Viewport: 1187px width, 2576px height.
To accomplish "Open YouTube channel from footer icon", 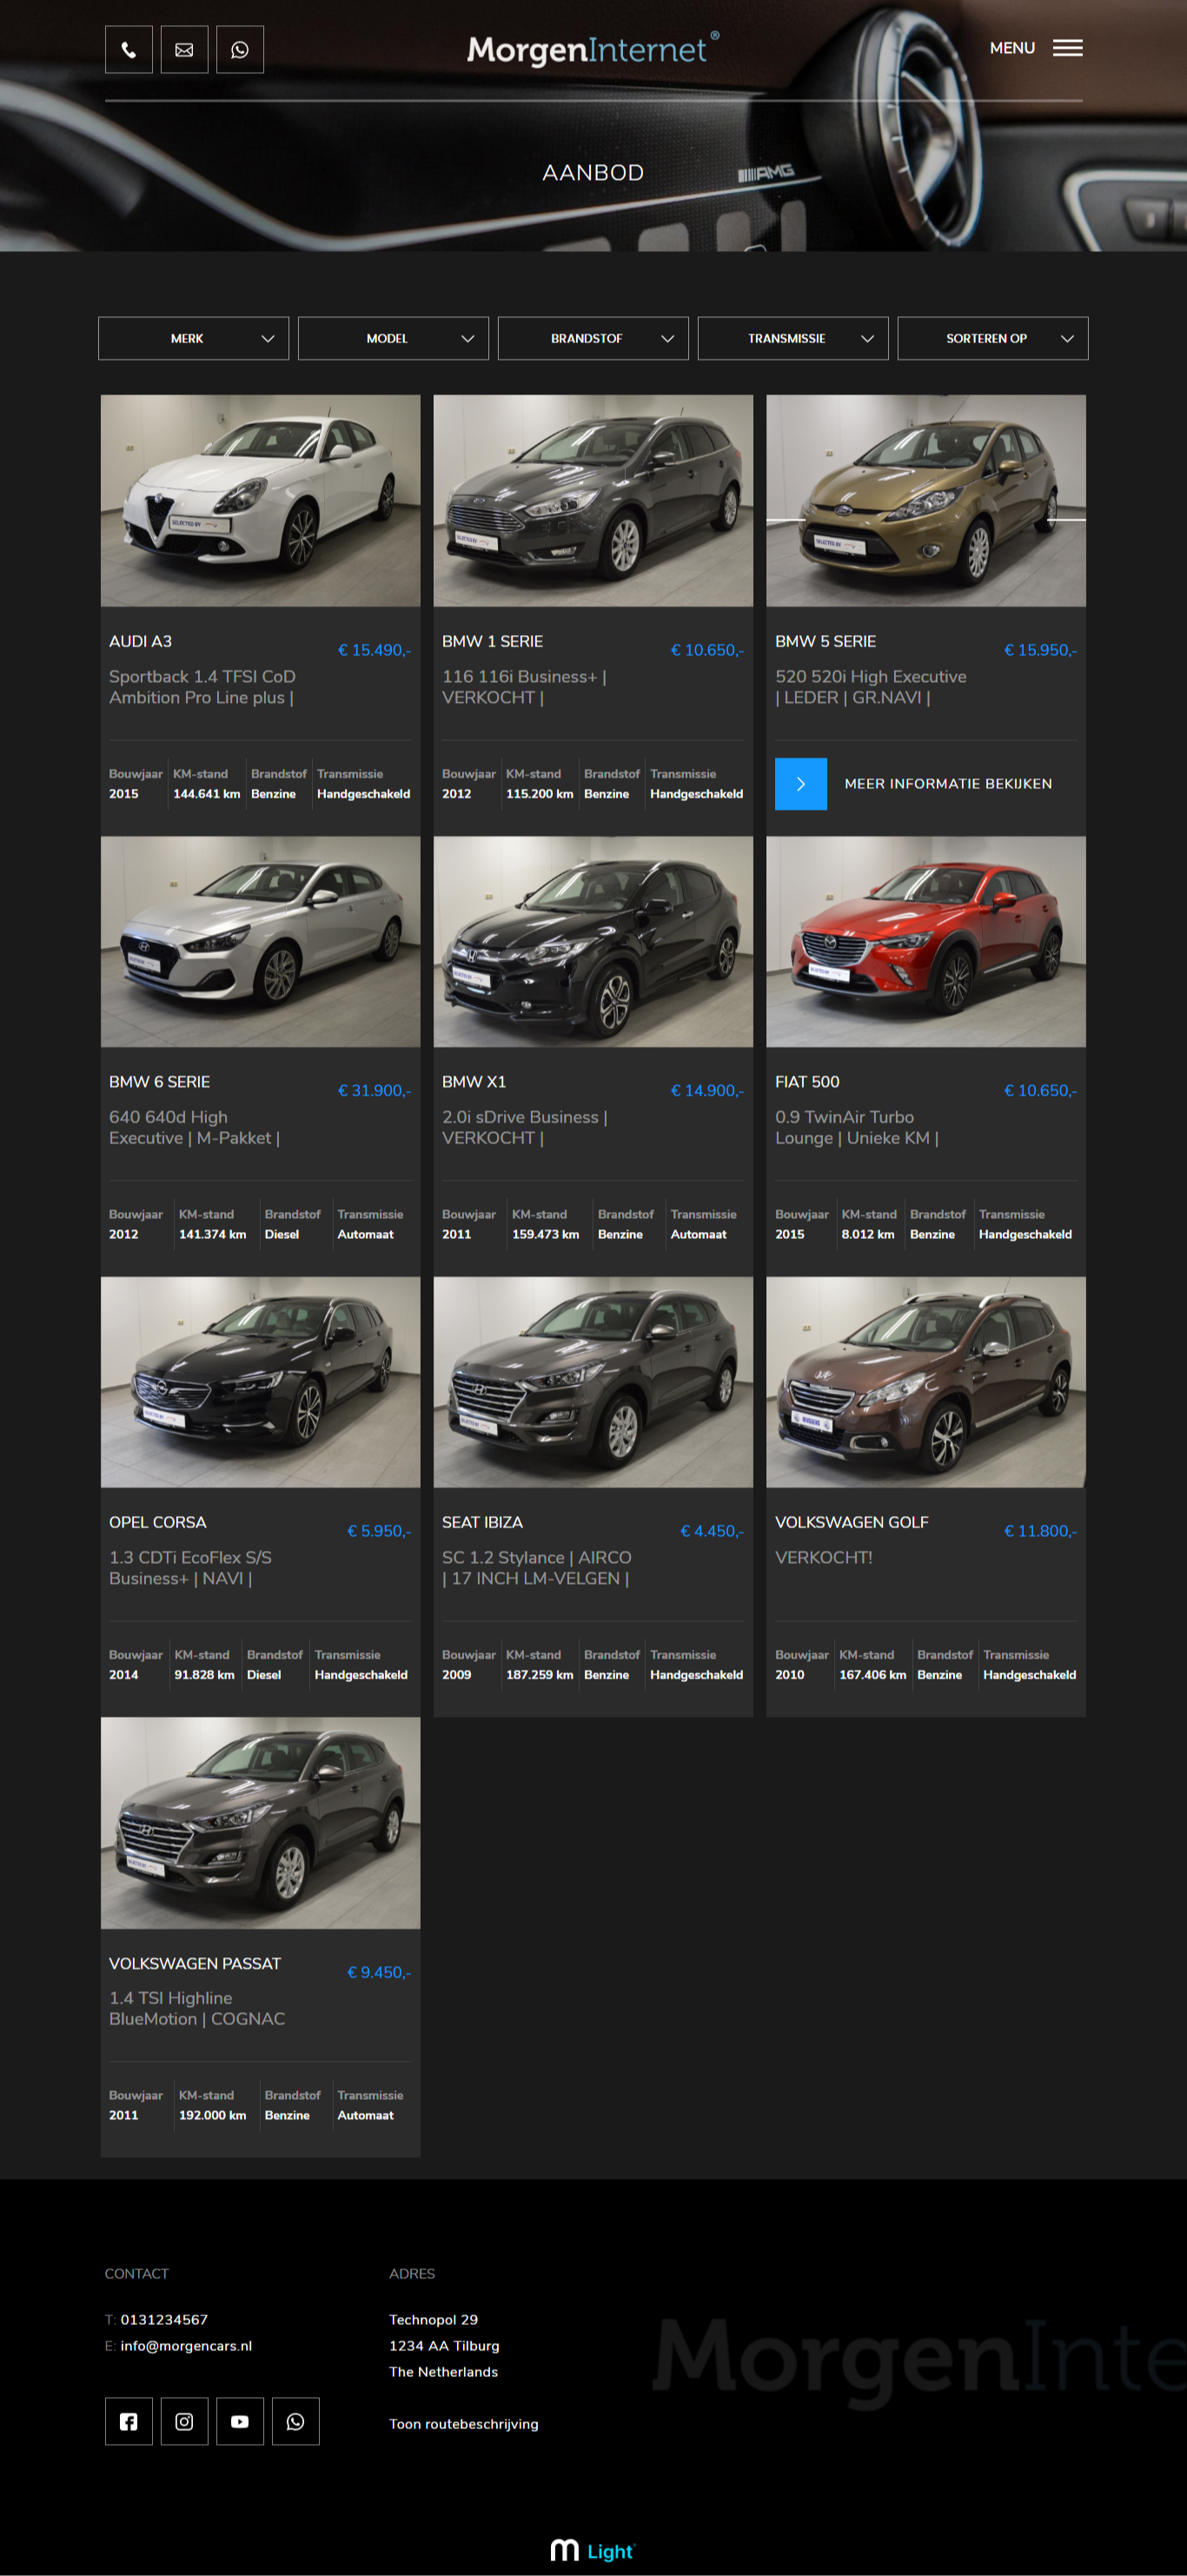I will click(x=240, y=2421).
